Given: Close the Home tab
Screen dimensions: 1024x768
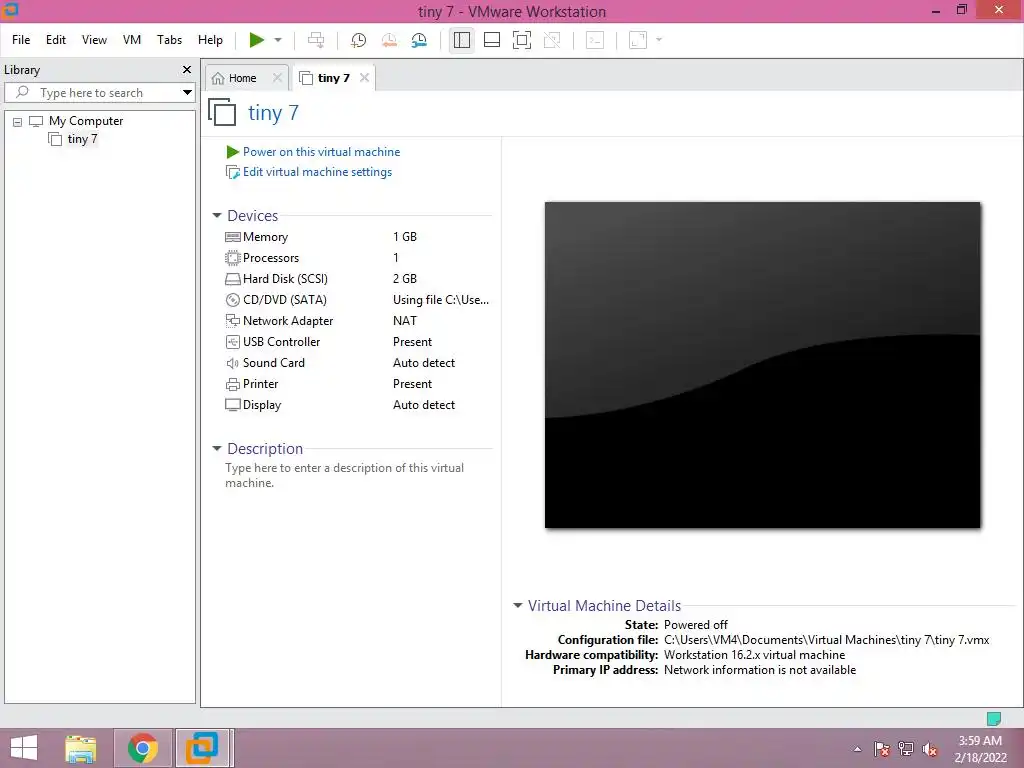Looking at the screenshot, I should click(278, 78).
